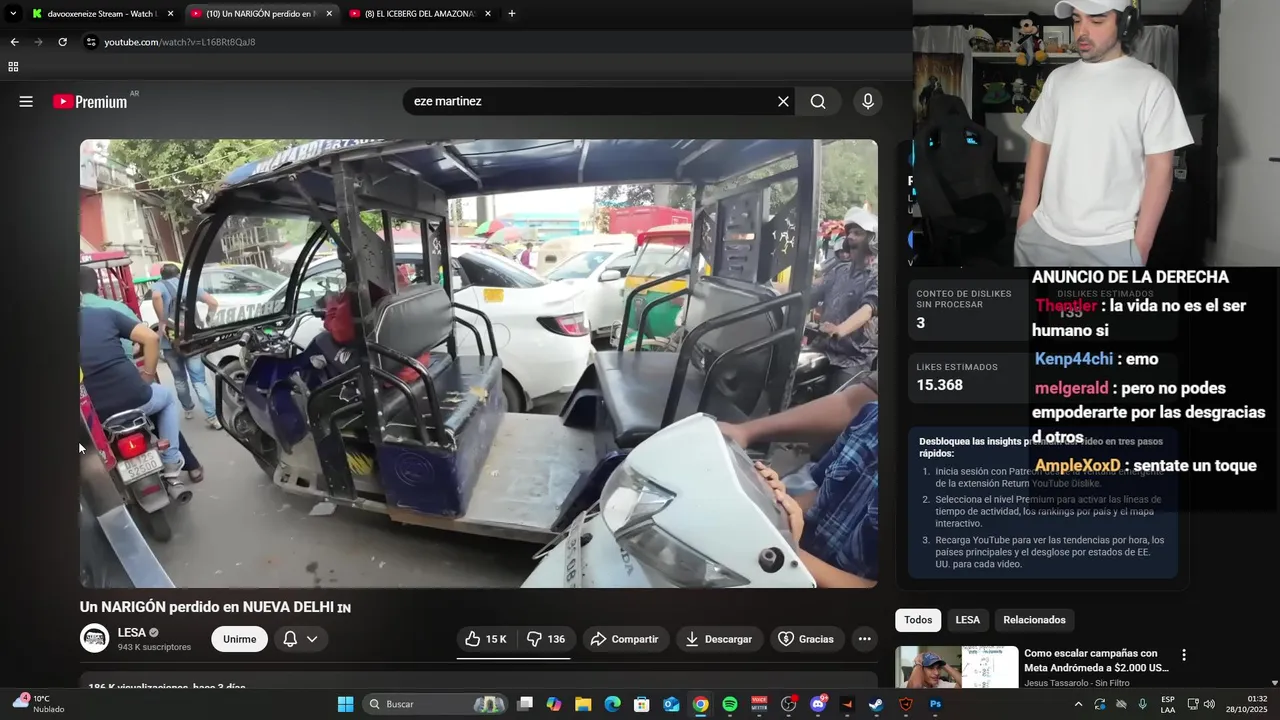This screenshot has height=720, width=1280.
Task: Select the Relacionados filter chip
Action: 1034,620
